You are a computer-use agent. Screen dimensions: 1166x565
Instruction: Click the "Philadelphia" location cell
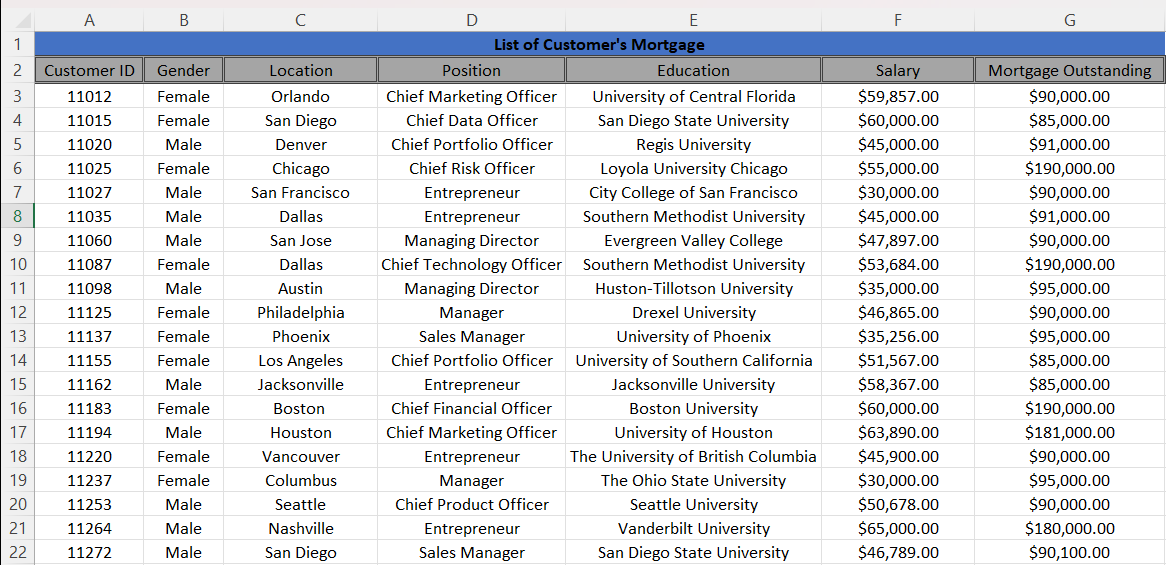[300, 313]
